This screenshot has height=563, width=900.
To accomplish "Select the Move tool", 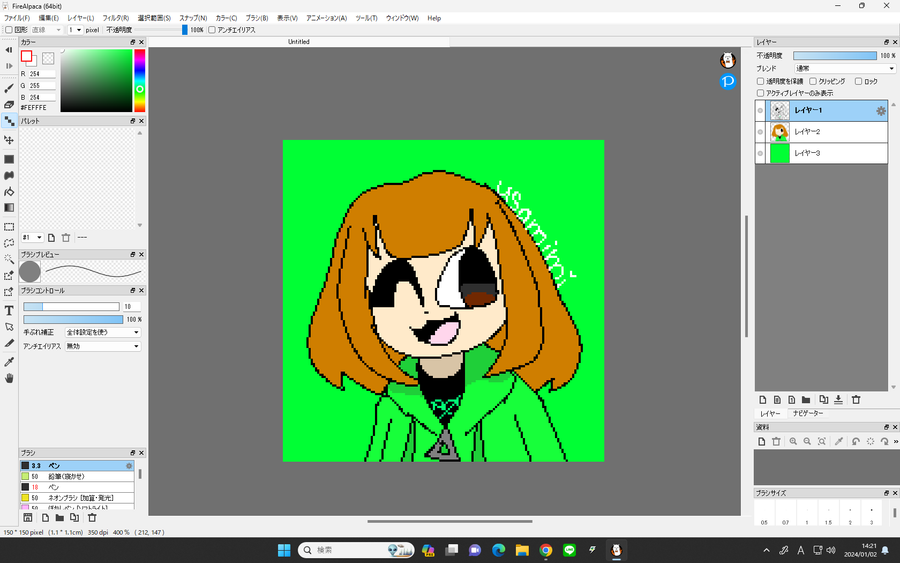I will click(9, 139).
